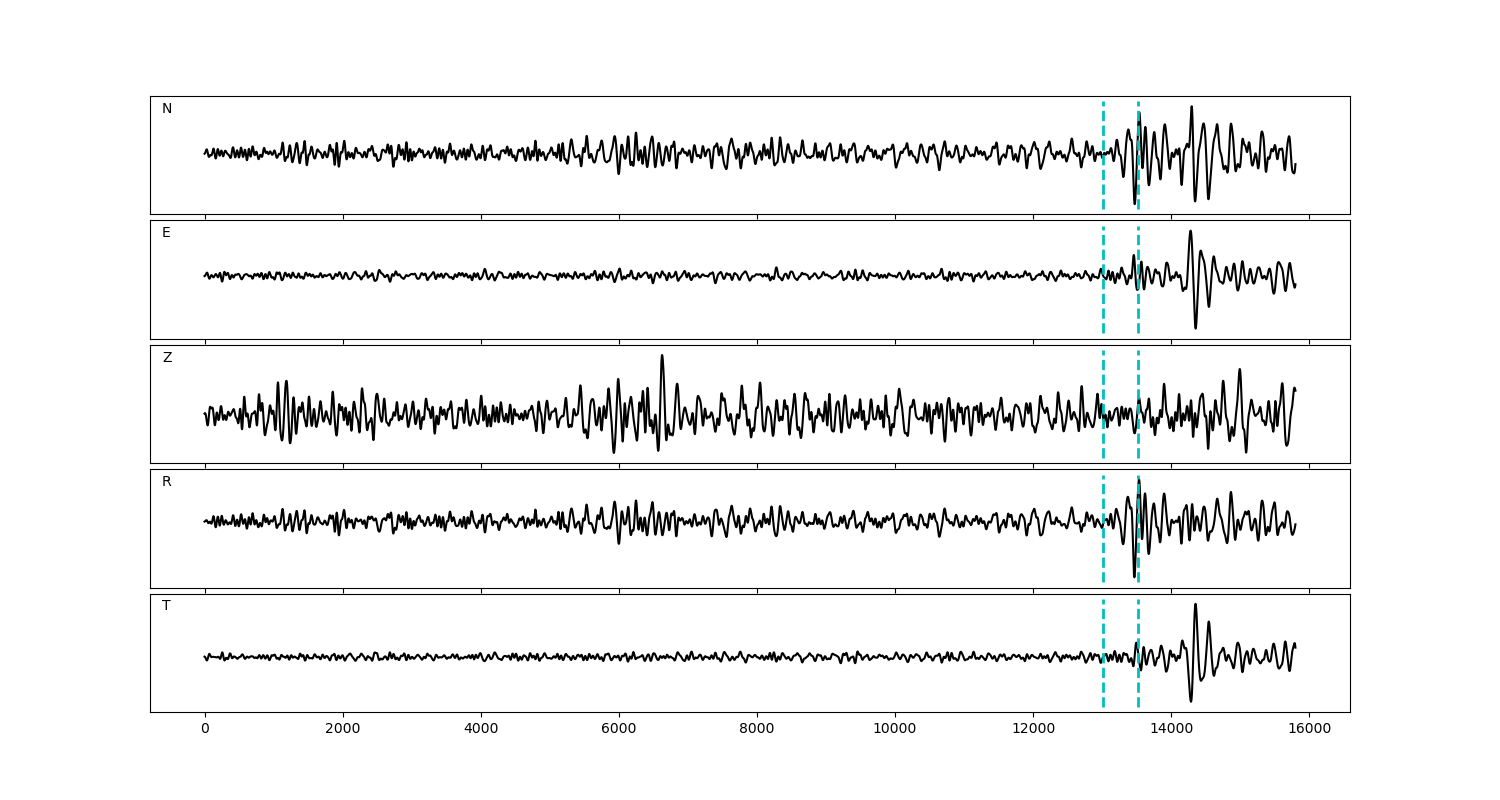Click the 16000 x-axis tick label
The width and height of the screenshot is (1500, 800).
(1309, 729)
